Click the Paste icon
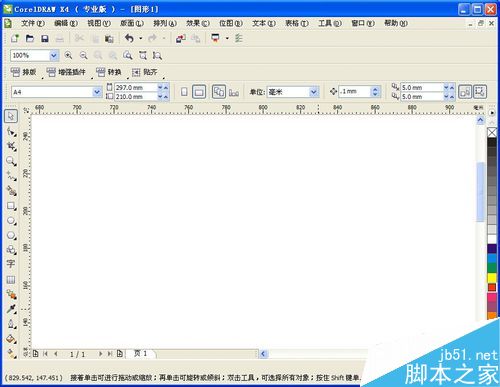 pyautogui.click(x=109, y=39)
